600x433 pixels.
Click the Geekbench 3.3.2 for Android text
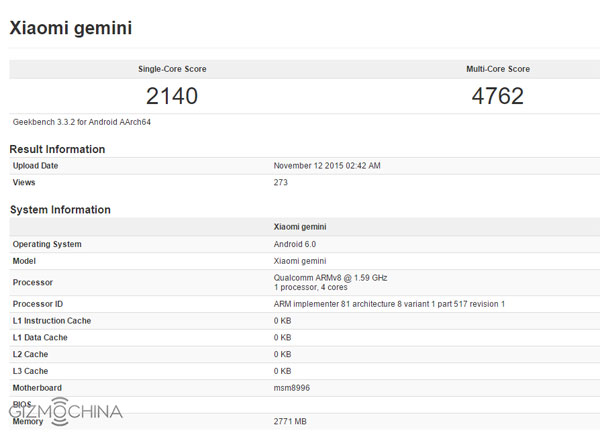point(81,122)
